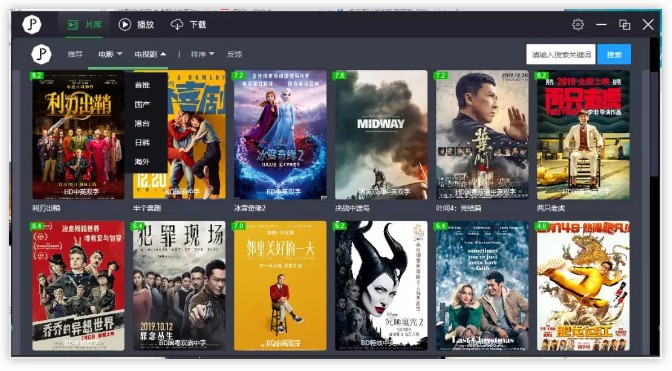Open the 片库 library tab

click(x=84, y=24)
